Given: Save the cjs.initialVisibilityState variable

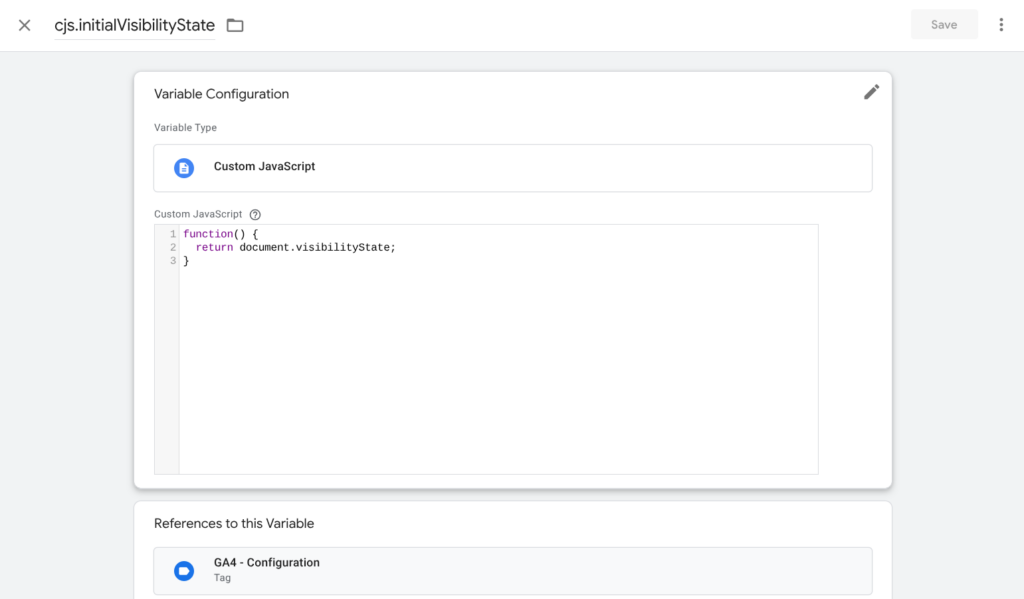Looking at the screenshot, I should coord(943,23).
